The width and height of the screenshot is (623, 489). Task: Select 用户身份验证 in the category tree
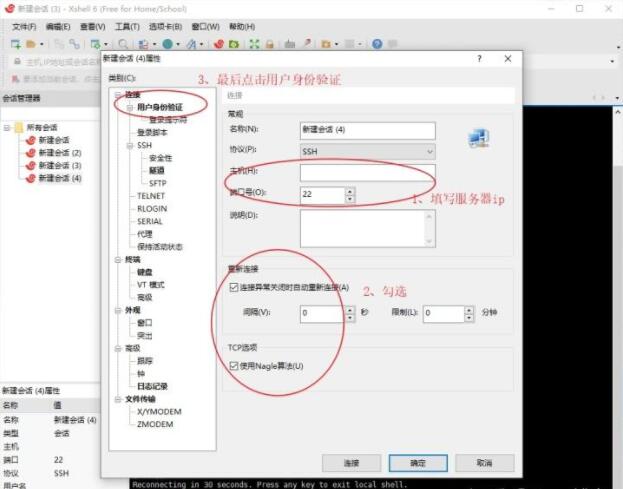pos(160,107)
